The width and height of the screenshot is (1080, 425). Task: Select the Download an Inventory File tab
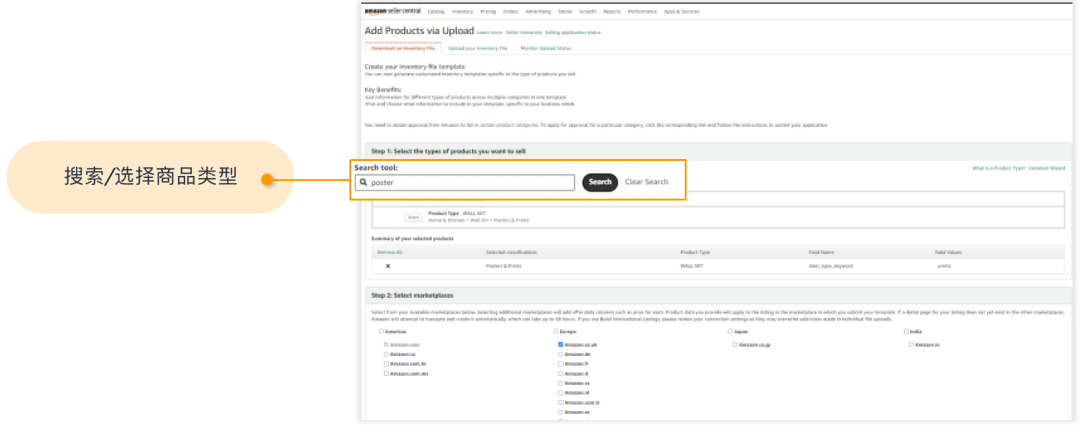[x=403, y=48]
